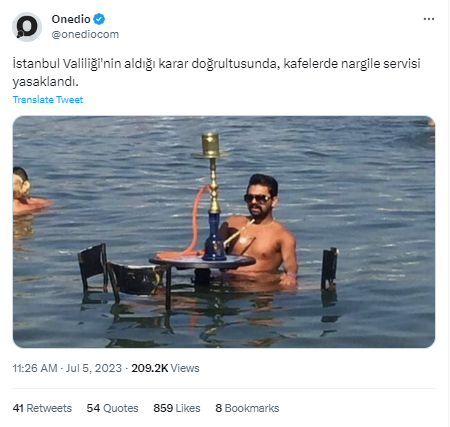View the 41 Retweets list
The image size is (450, 427).
[x=42, y=408]
